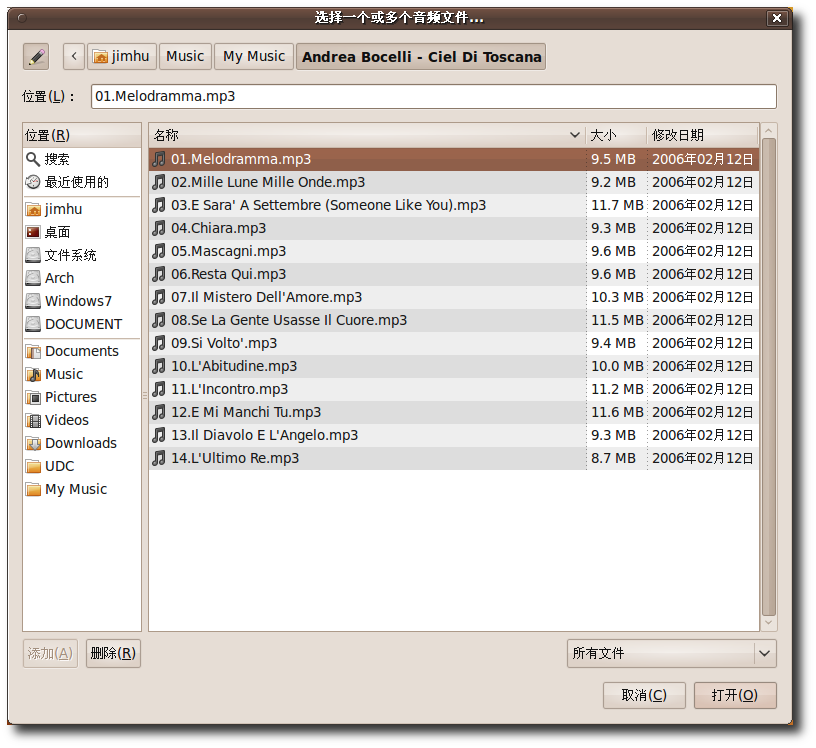Sort files by 修改日期 date column
The height and width of the screenshot is (748, 816).
click(703, 135)
